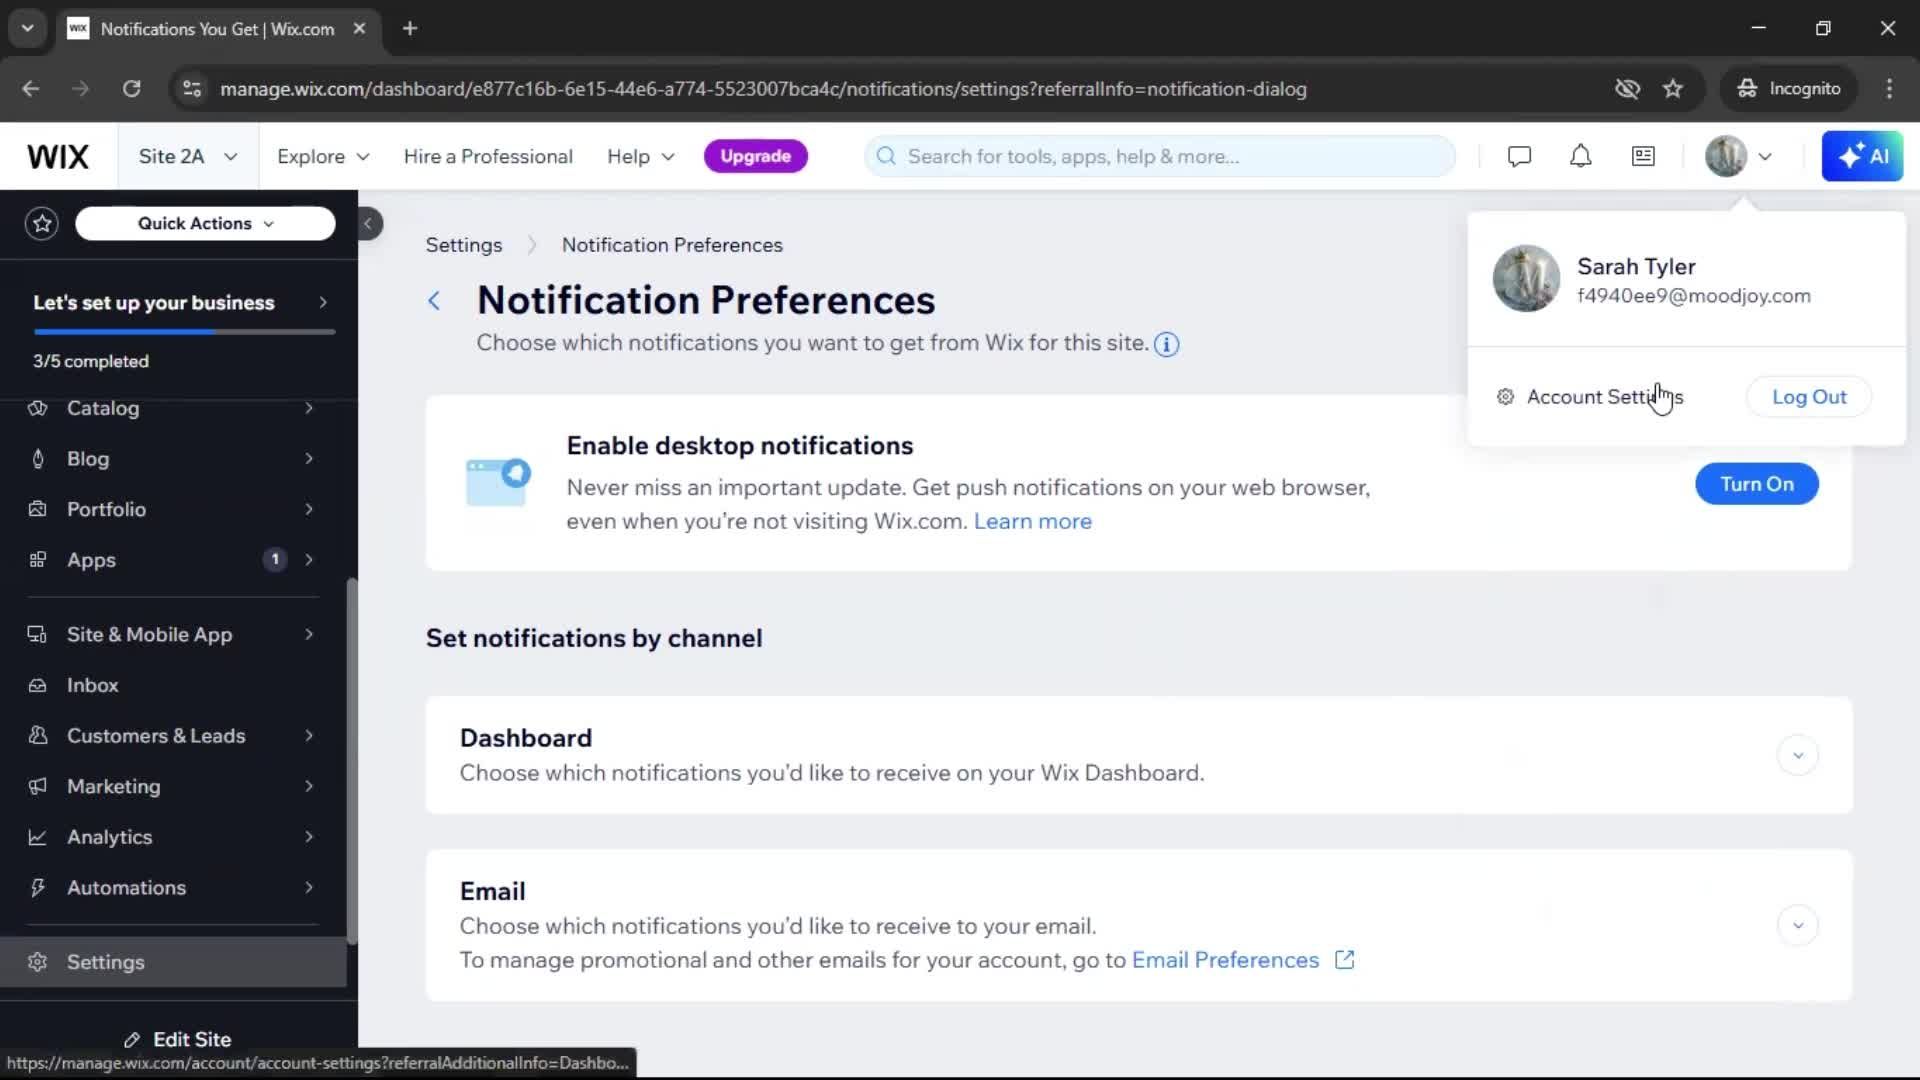Expand the Catalog chevron in sidebar
This screenshot has width=1920, height=1080.
click(x=309, y=409)
